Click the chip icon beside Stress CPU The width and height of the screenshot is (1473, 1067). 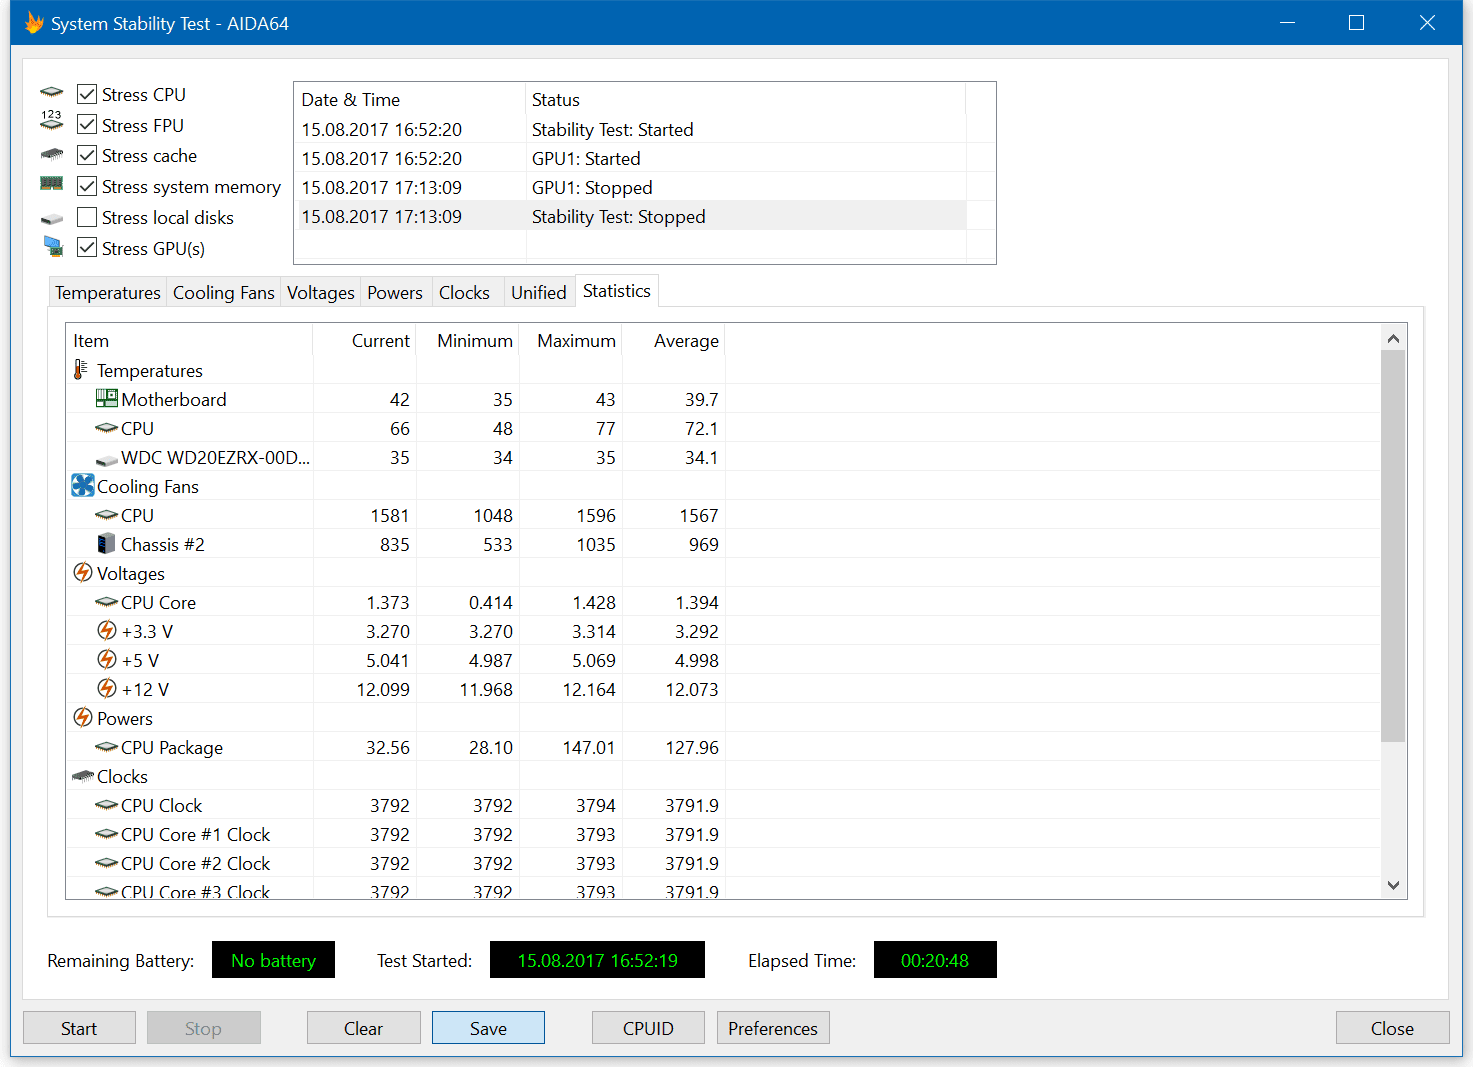(x=52, y=92)
